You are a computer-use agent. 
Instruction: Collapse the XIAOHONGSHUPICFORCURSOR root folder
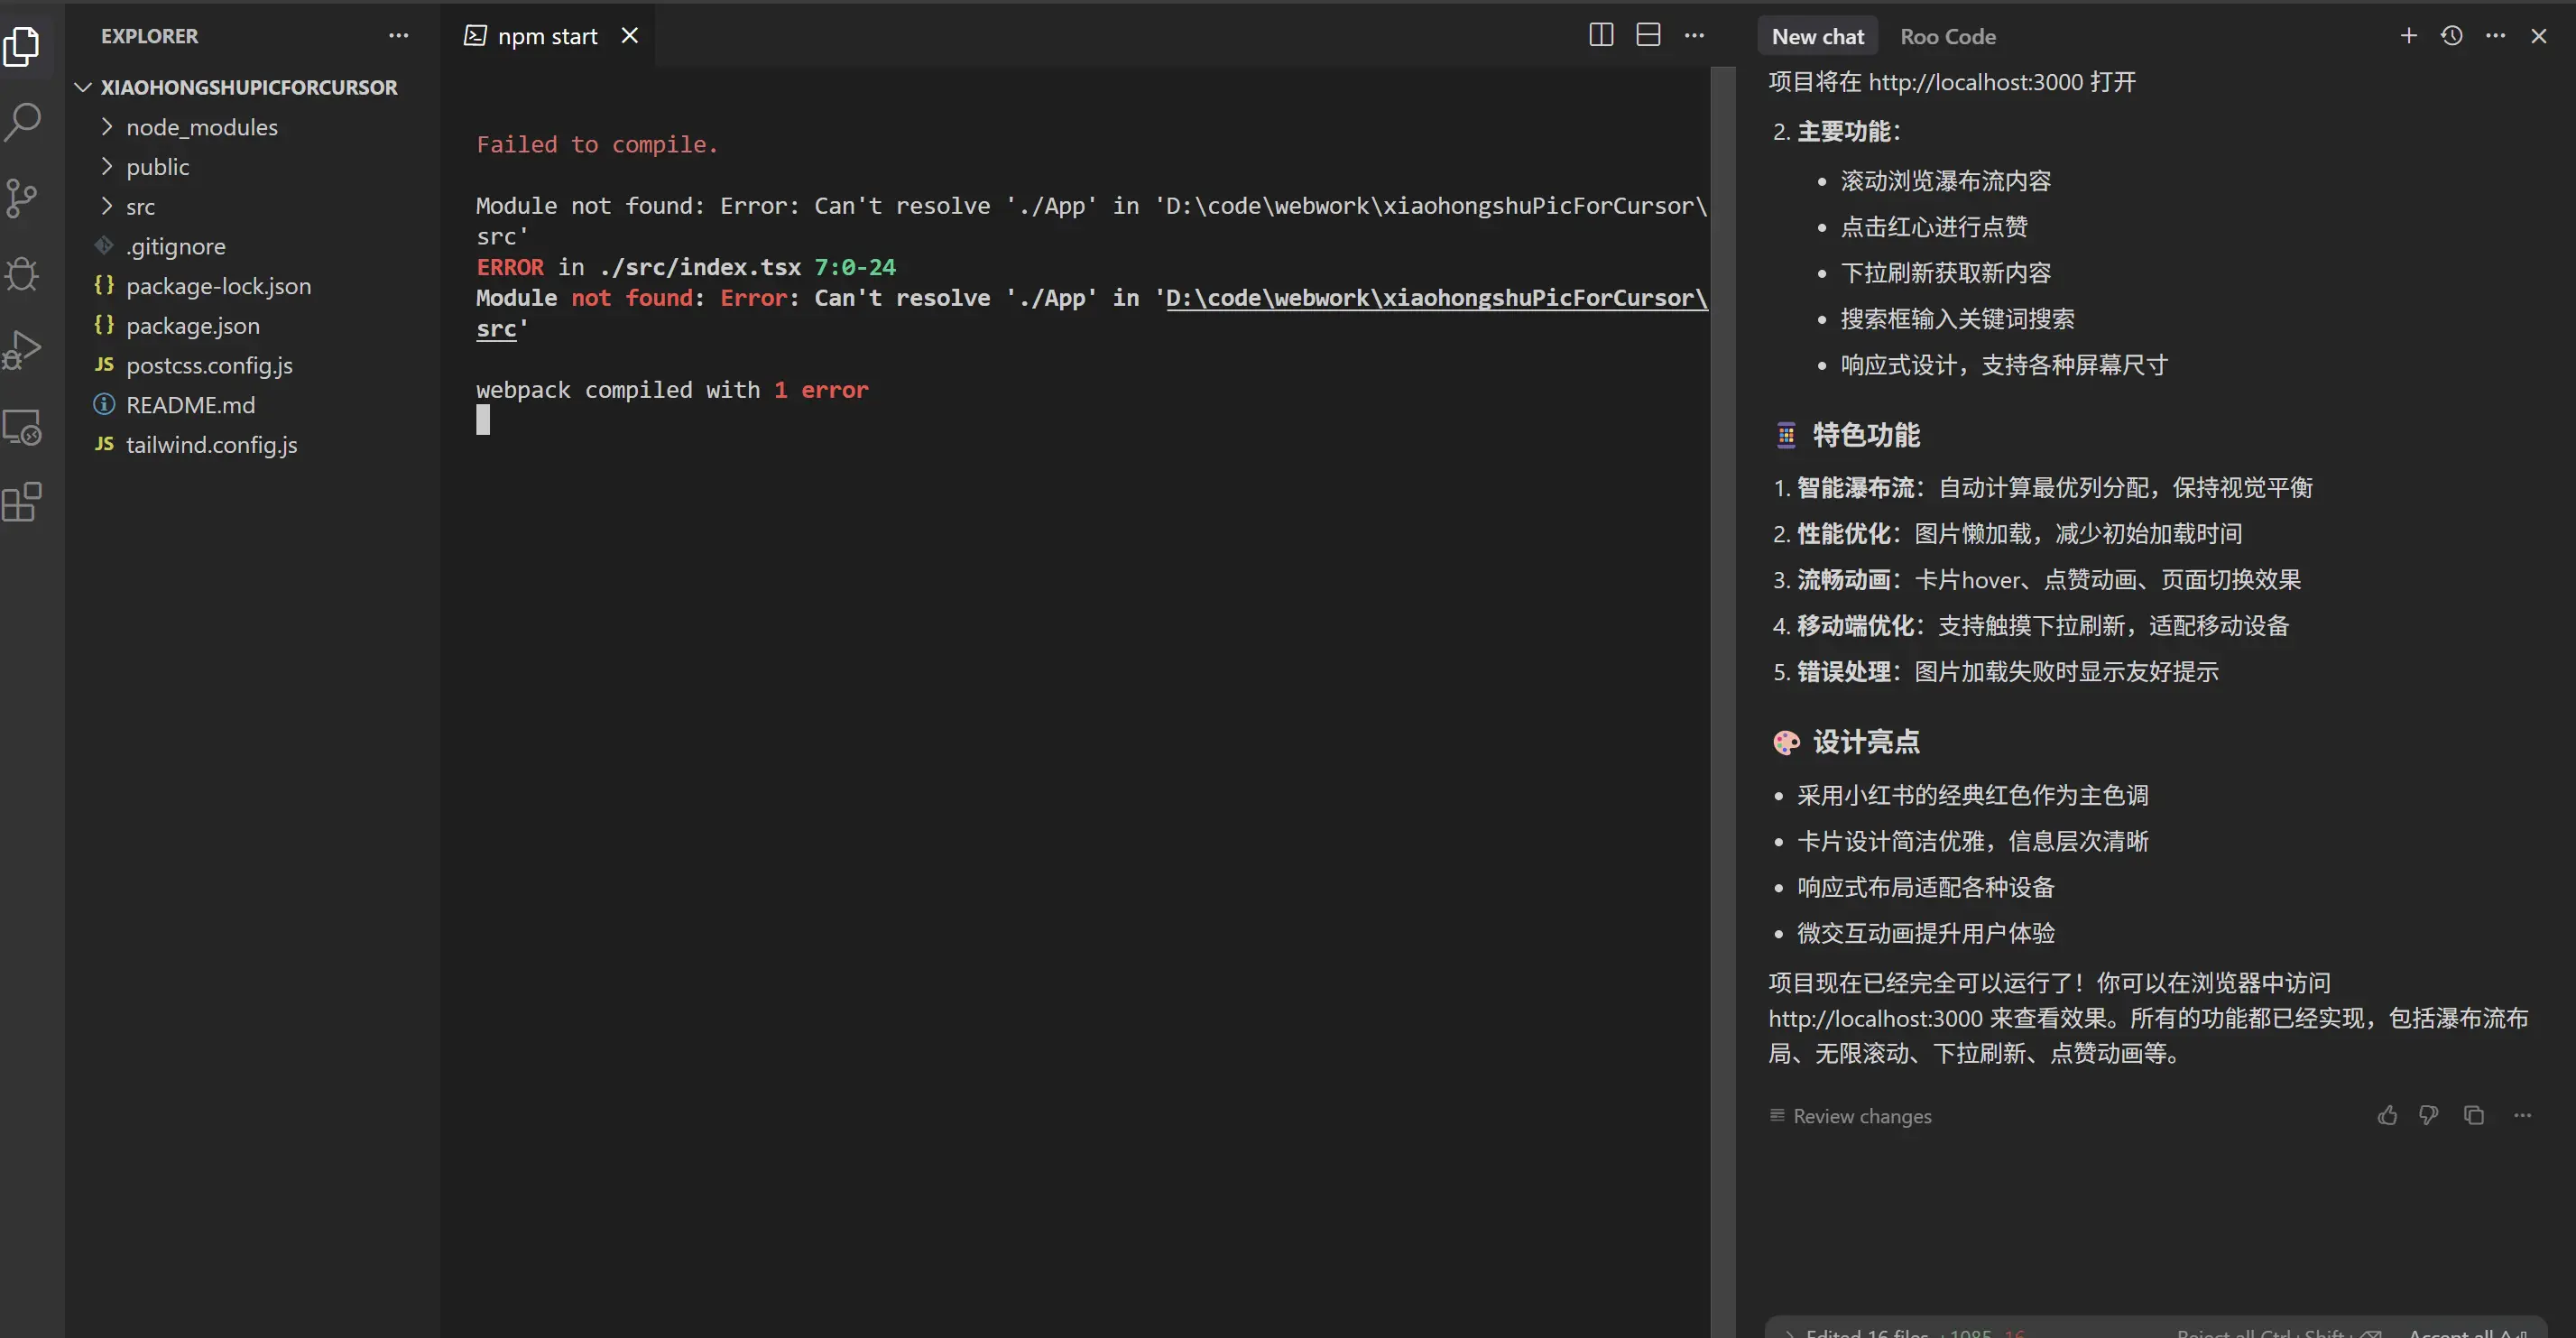pos(250,87)
